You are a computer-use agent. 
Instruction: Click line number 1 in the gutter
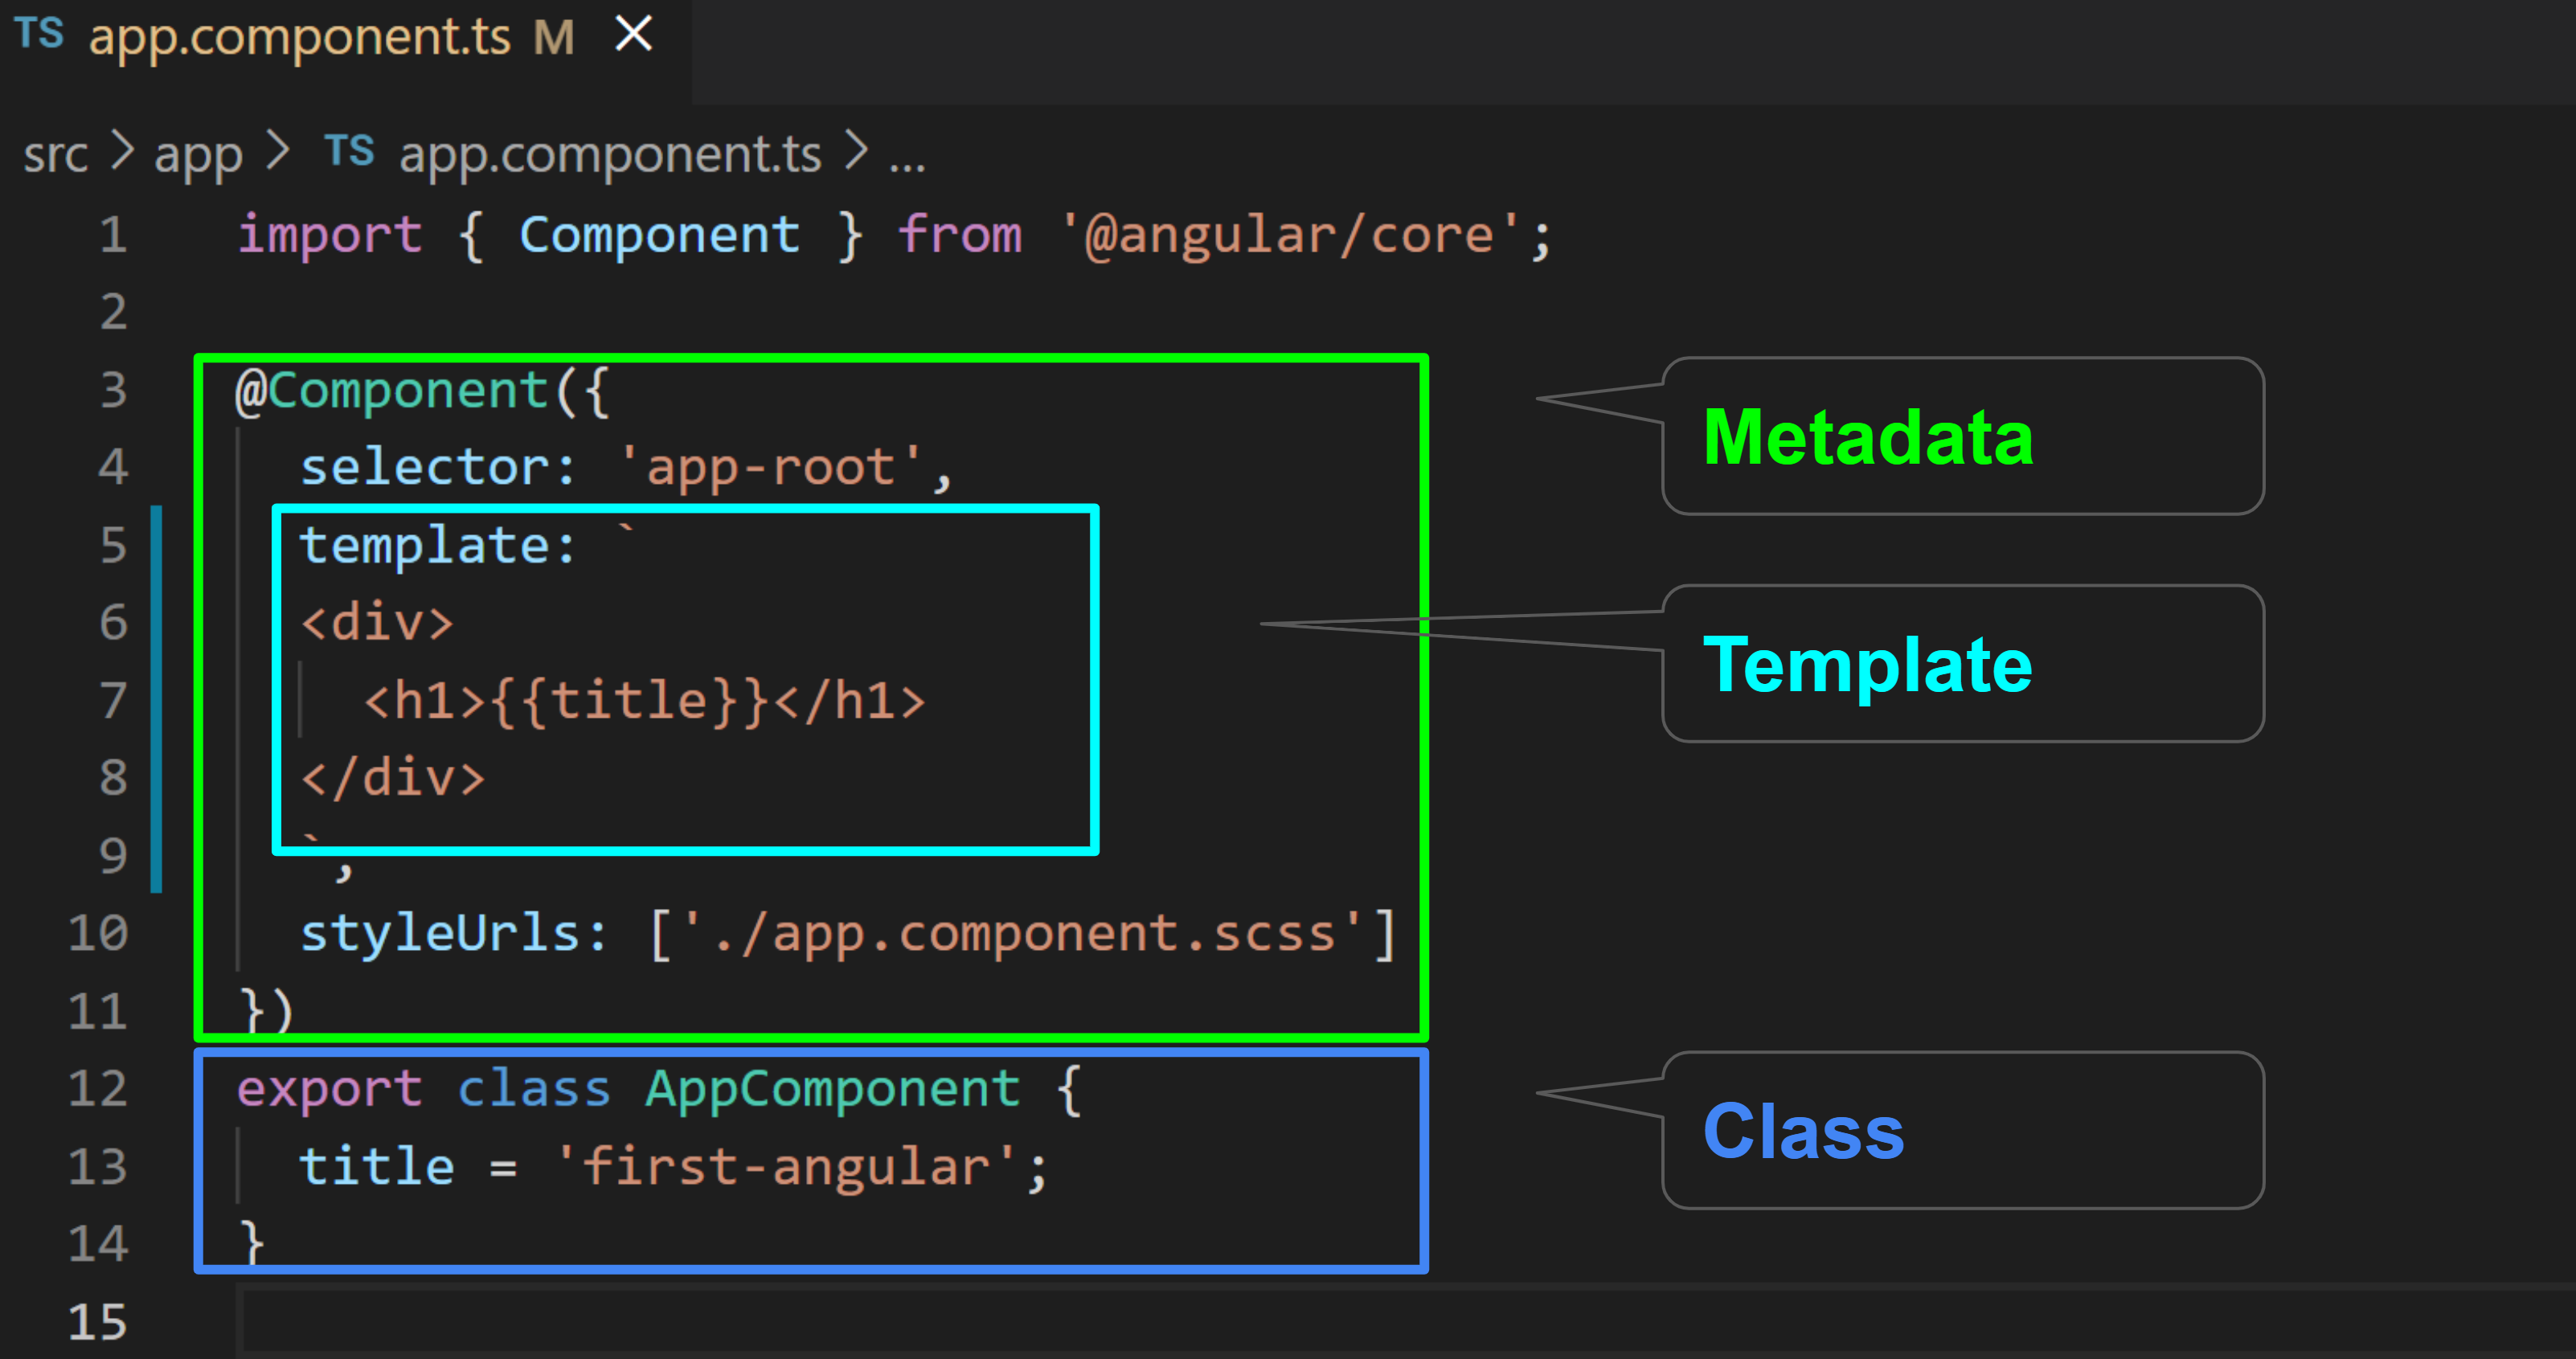click(113, 235)
